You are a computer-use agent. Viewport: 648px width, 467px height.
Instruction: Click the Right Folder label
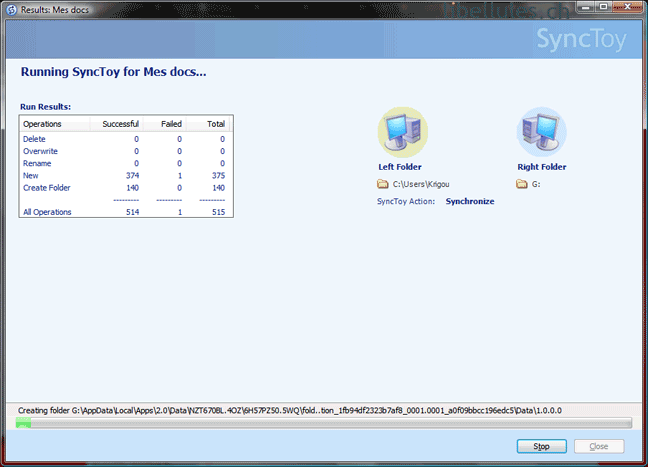[542, 167]
